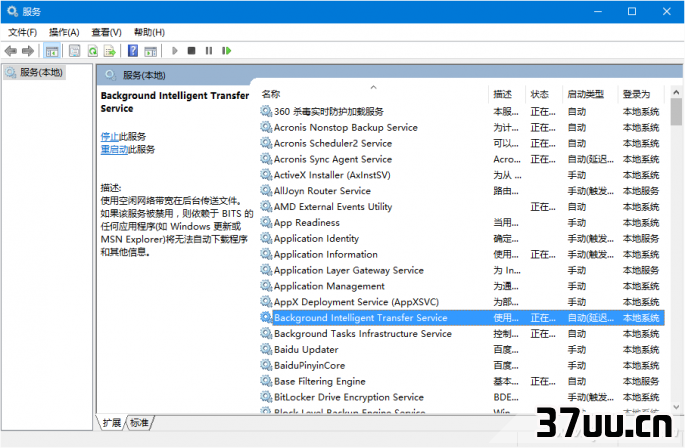This screenshot has width=685, height=448.
Task: Toggle the action pane toolbar icon
Action: [x=151, y=51]
